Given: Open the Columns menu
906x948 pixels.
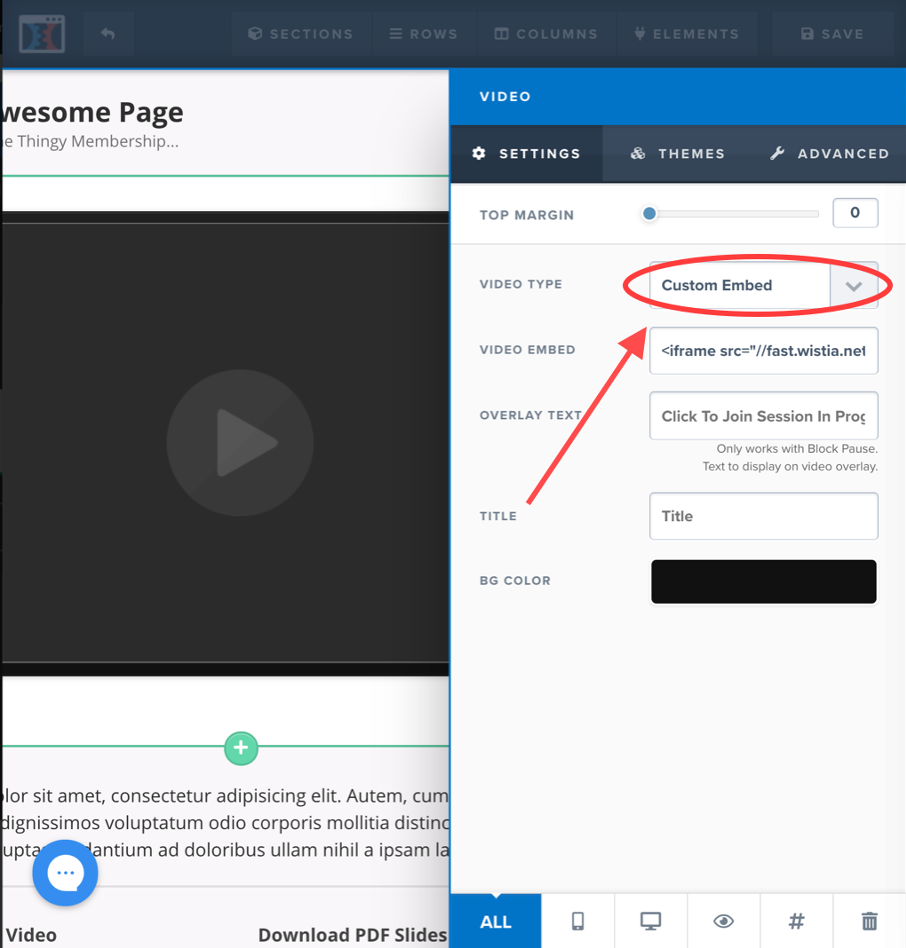Looking at the screenshot, I should pyautogui.click(x=546, y=34).
